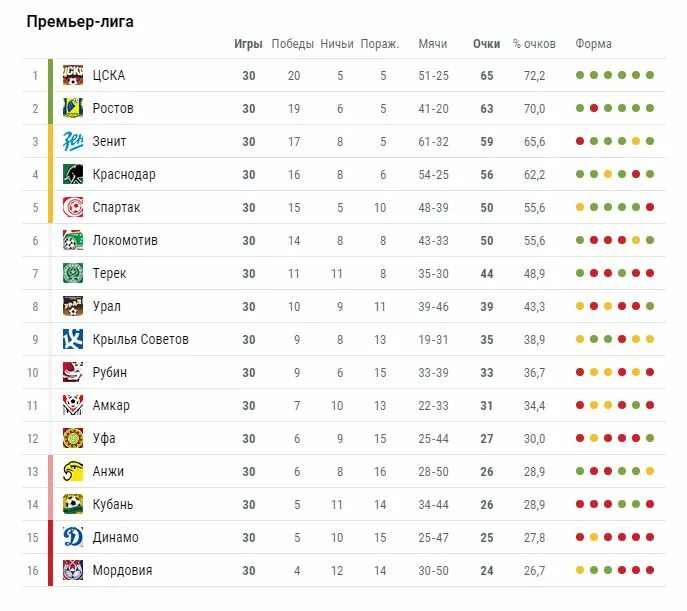Sort table by Очки column header
Image resolution: width=687 pixels, height=611 pixels.
pos(486,44)
